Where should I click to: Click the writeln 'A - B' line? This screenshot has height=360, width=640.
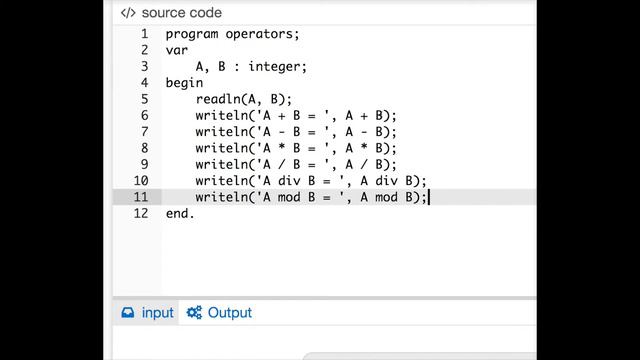296,132
